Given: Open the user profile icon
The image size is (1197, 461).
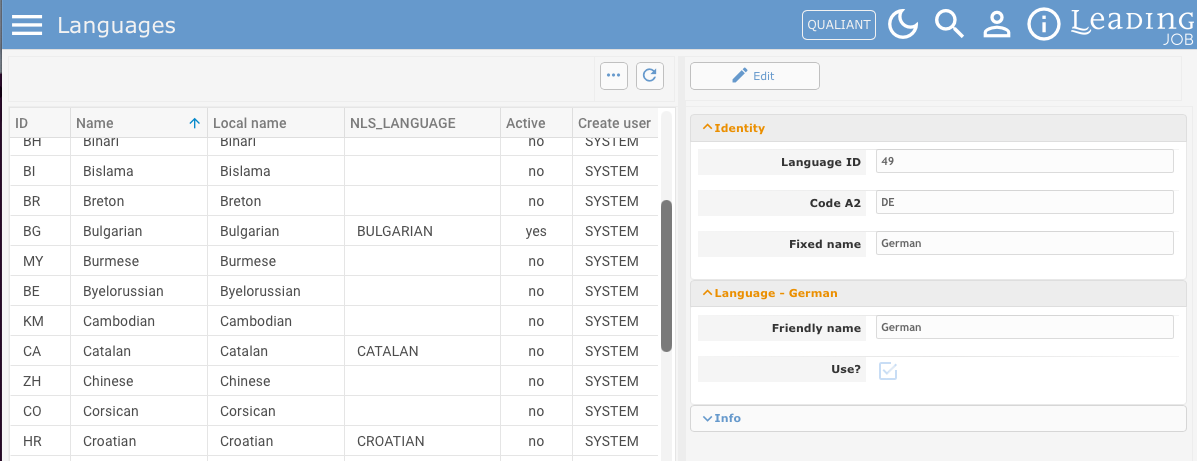Looking at the screenshot, I should pyautogui.click(x=996, y=24).
